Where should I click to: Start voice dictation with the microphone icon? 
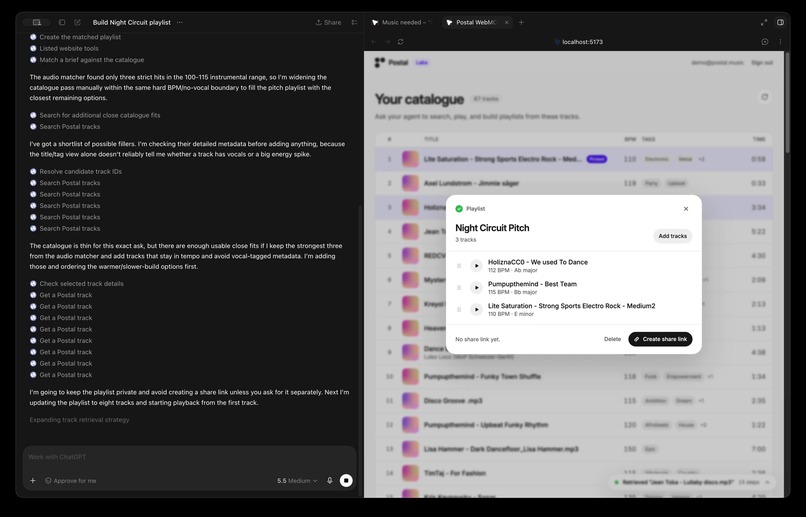(x=330, y=481)
